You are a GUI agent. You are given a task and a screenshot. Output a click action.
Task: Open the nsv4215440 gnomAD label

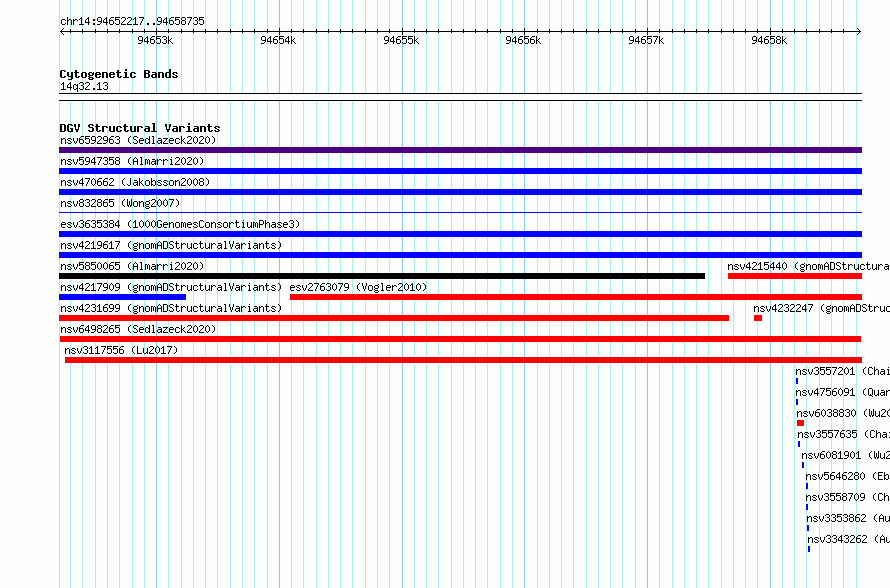point(808,266)
